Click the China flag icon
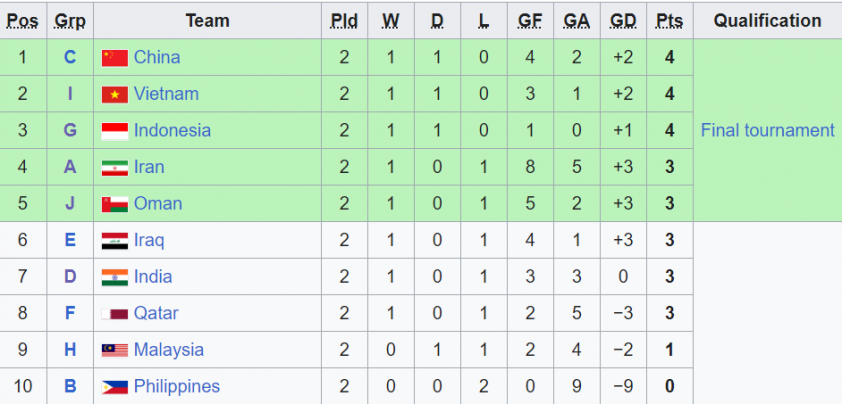This screenshot has width=842, height=404. [x=115, y=57]
